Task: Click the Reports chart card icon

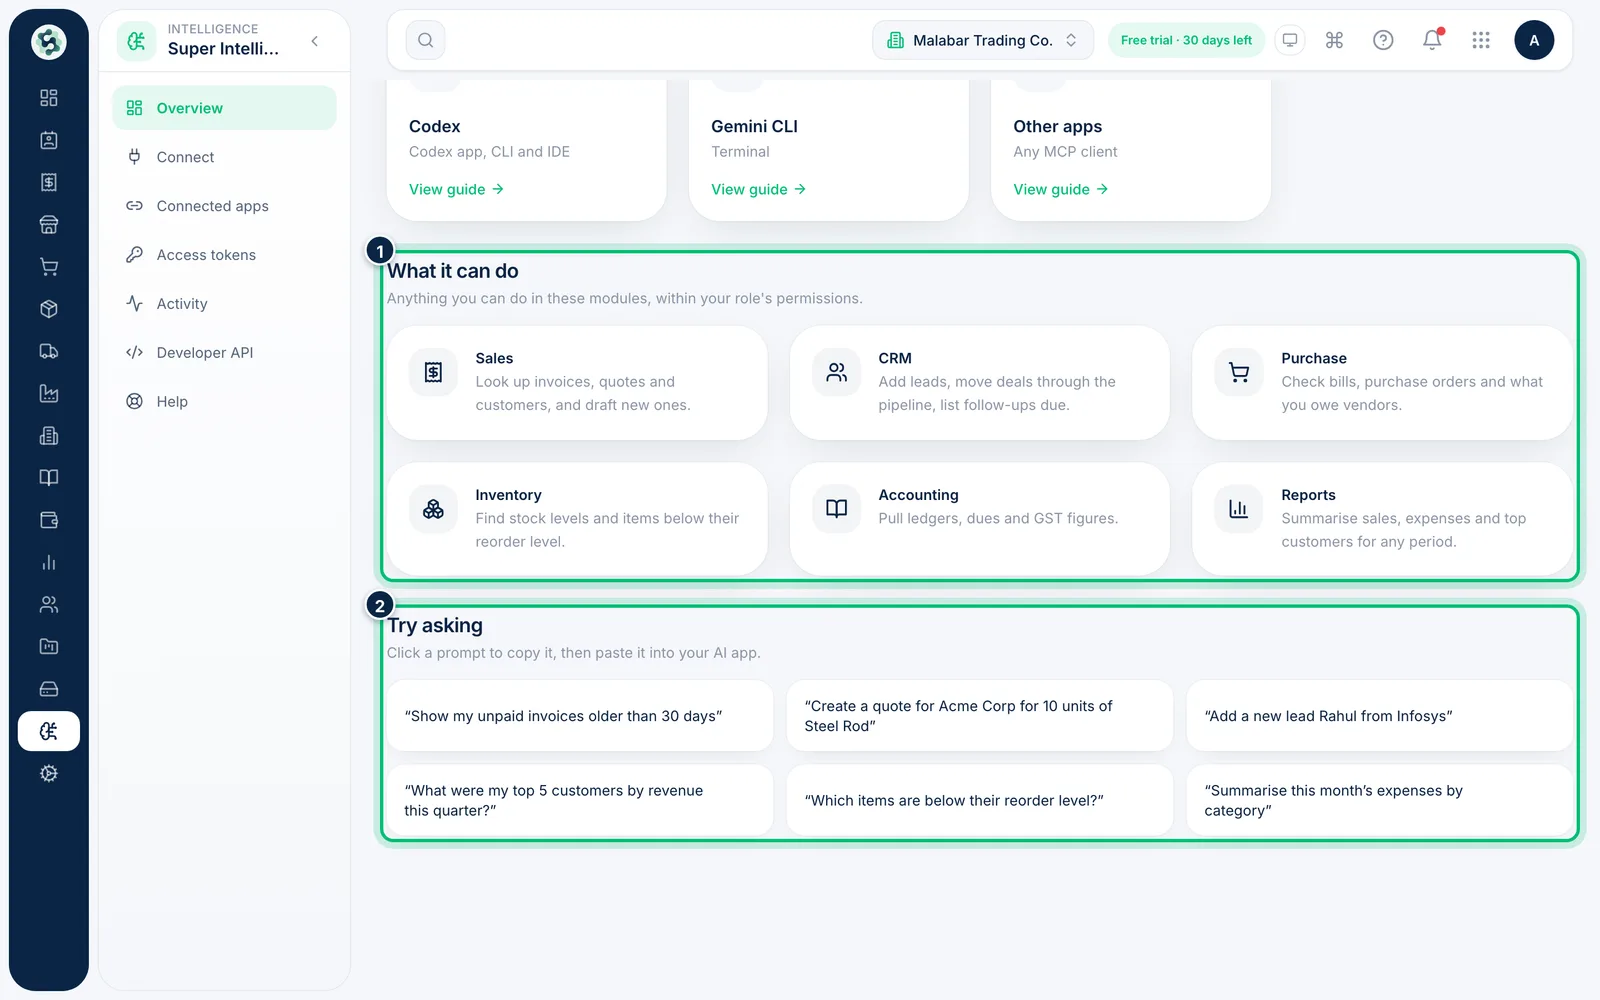Action: [1239, 509]
